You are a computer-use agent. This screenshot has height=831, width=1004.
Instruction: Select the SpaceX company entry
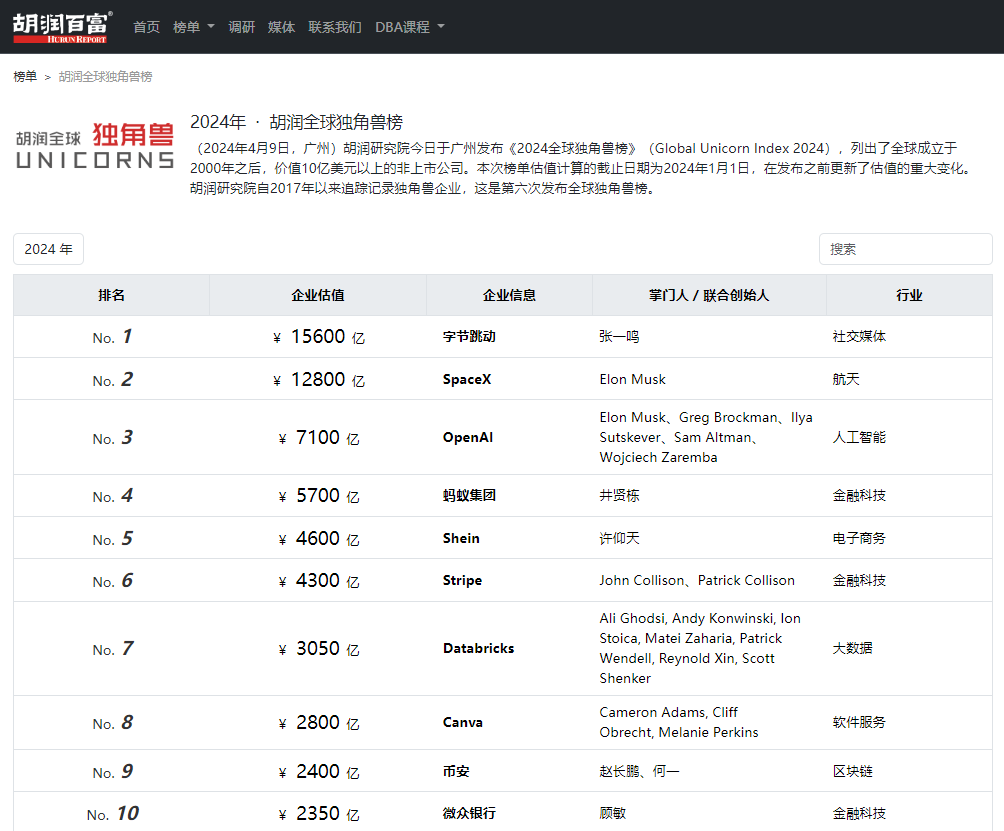click(x=467, y=380)
